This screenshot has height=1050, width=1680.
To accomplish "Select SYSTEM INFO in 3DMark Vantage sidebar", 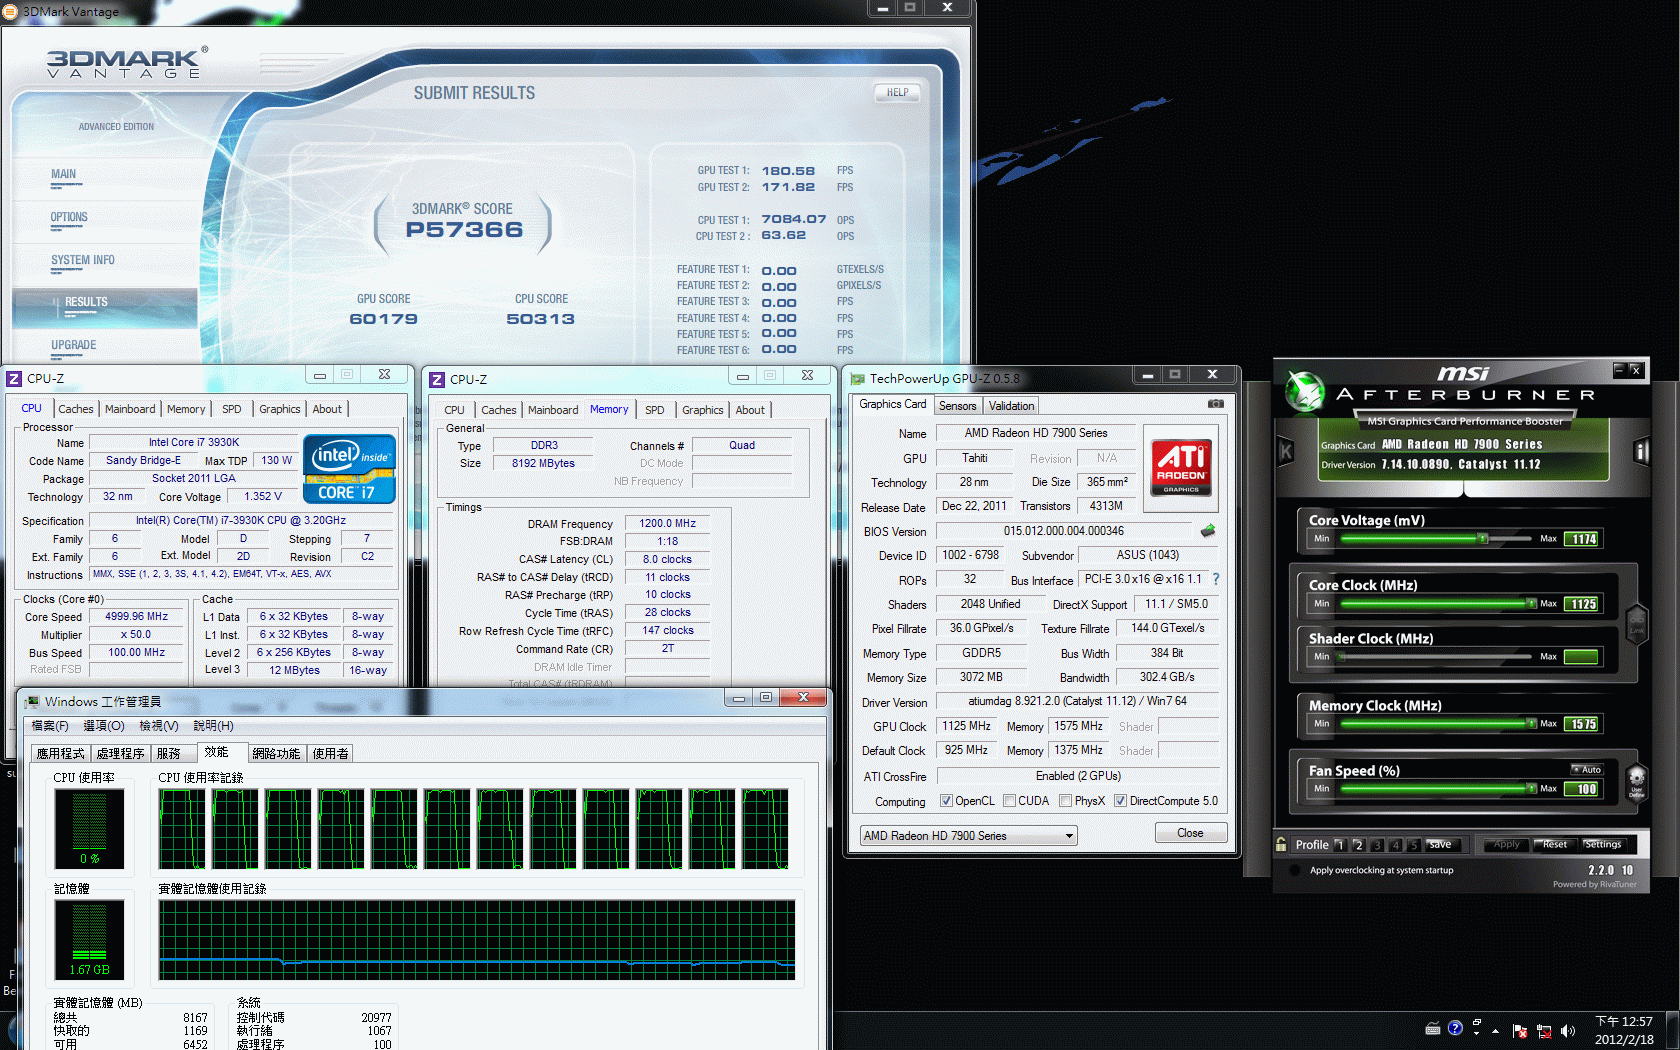I will [x=83, y=260].
